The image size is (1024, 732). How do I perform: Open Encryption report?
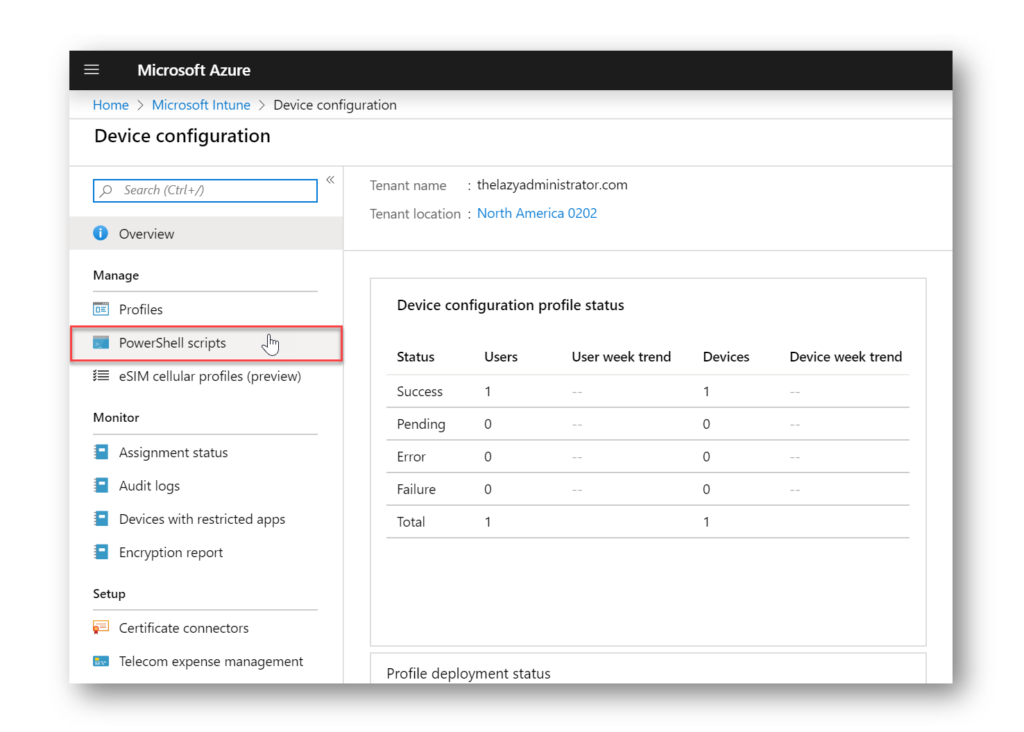point(206,552)
